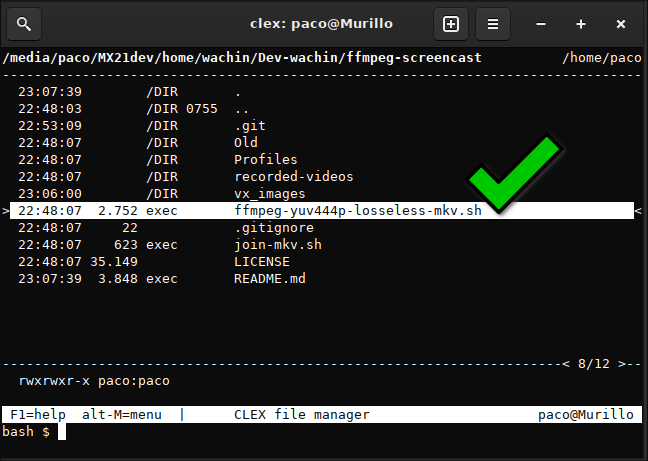Click the bash $ command prompt
The width and height of the screenshot is (648, 461).
coord(26,431)
